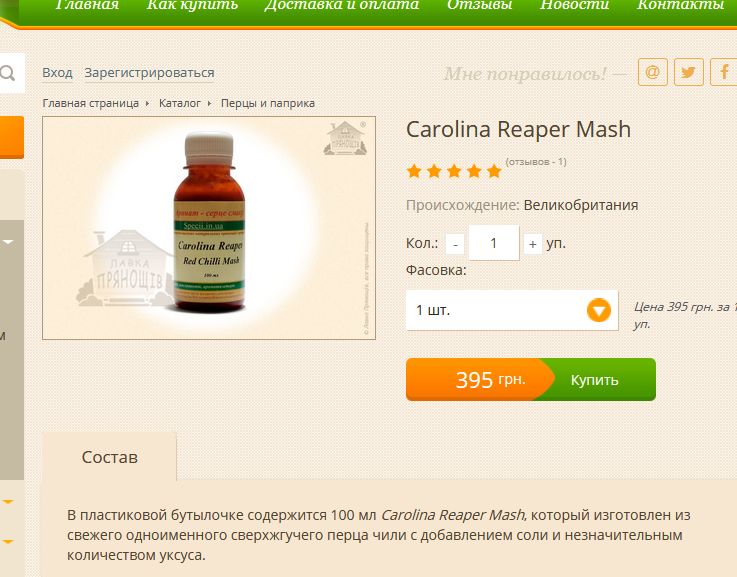Open the Carolina Reaper bottle image
The height and width of the screenshot is (577, 737).
[210, 222]
